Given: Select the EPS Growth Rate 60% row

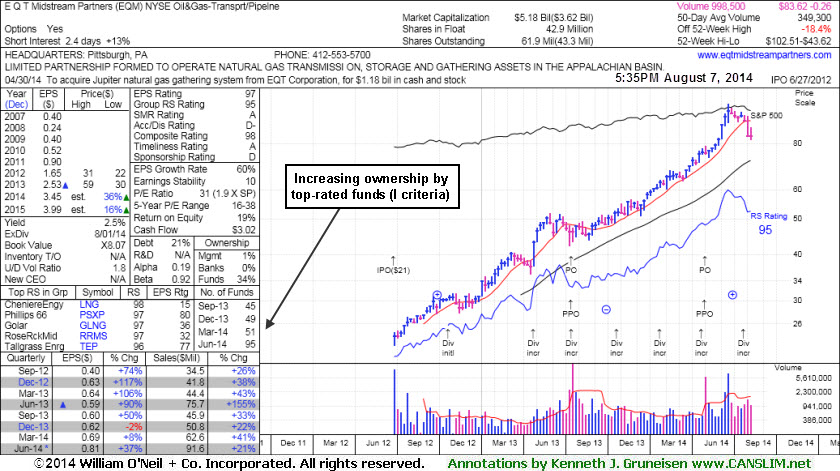Looking at the screenshot, I should pos(194,169).
